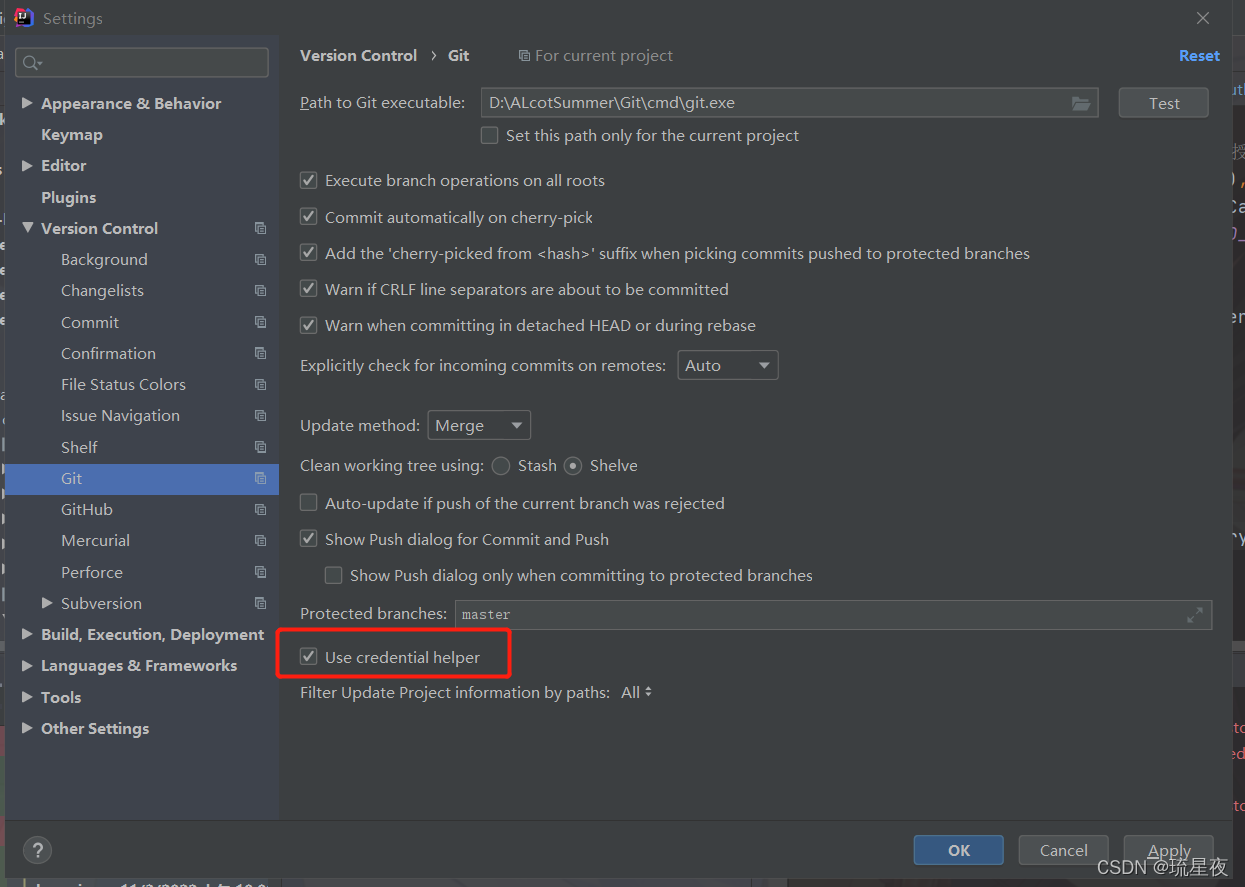Viewport: 1245px width, 887px height.
Task: Click the For current project icon in header
Action: pos(524,56)
